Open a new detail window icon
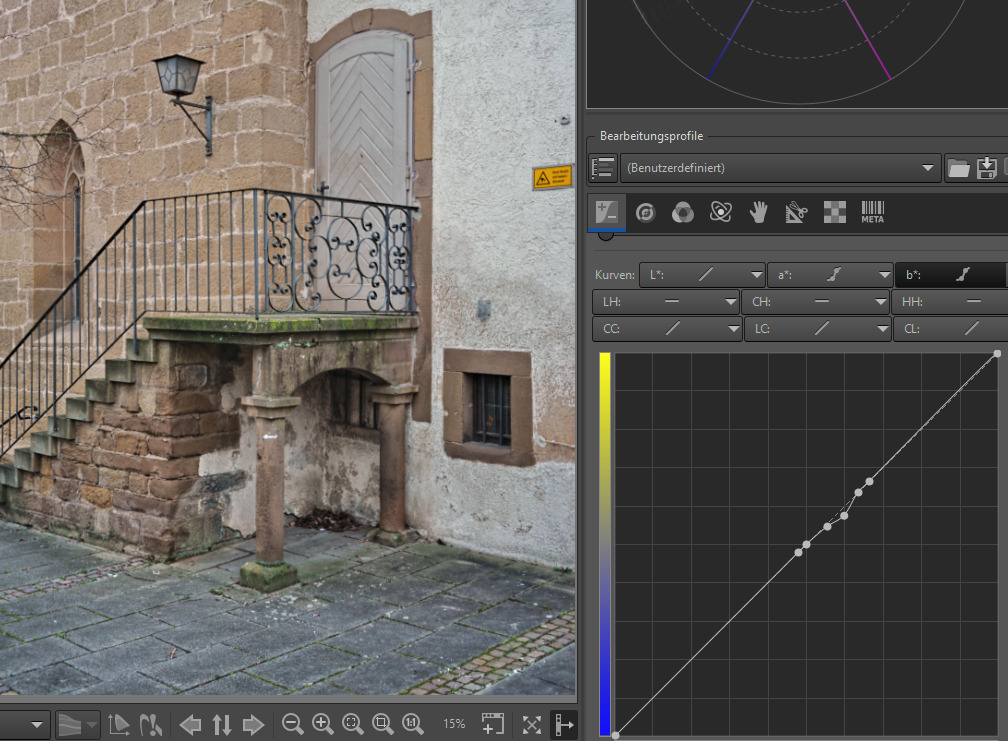 (x=492, y=724)
